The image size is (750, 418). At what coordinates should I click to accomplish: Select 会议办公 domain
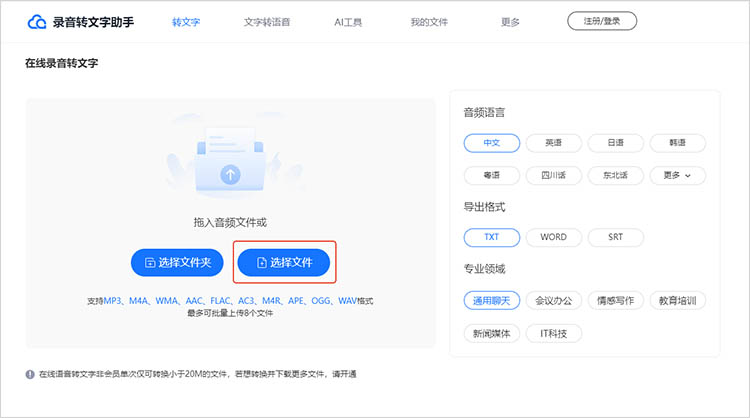pos(553,301)
